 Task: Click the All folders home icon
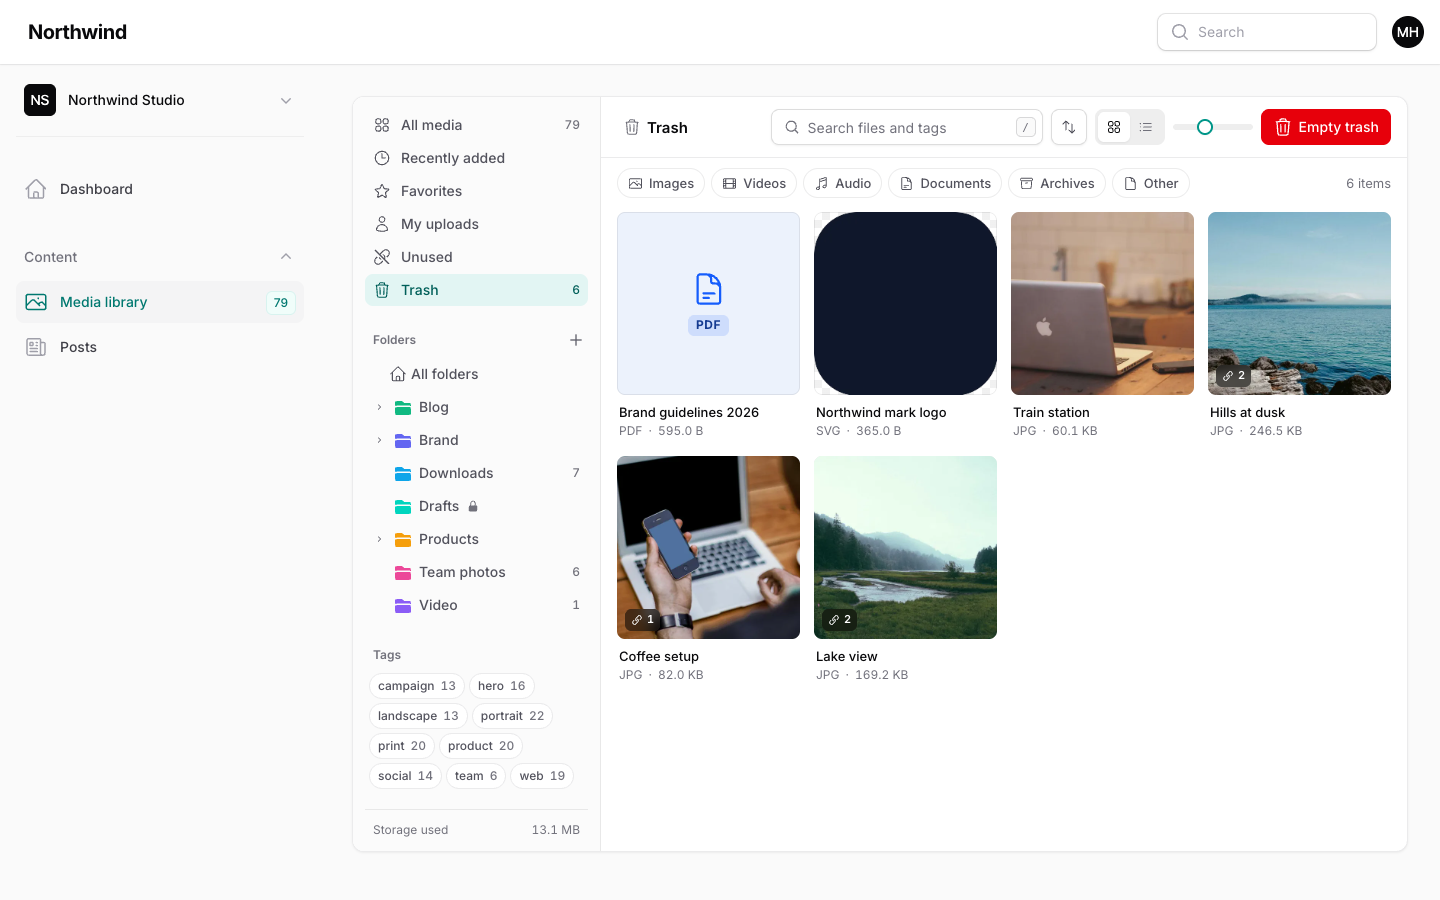[397, 374]
